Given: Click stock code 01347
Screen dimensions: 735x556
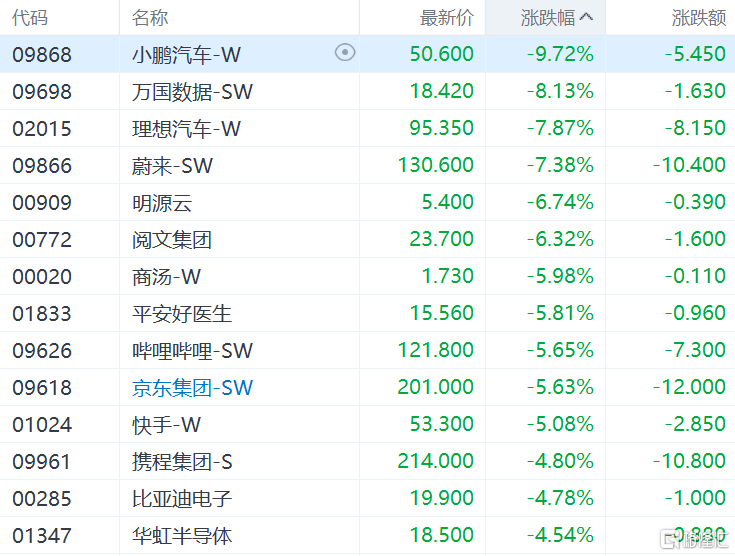Looking at the screenshot, I should tap(42, 536).
